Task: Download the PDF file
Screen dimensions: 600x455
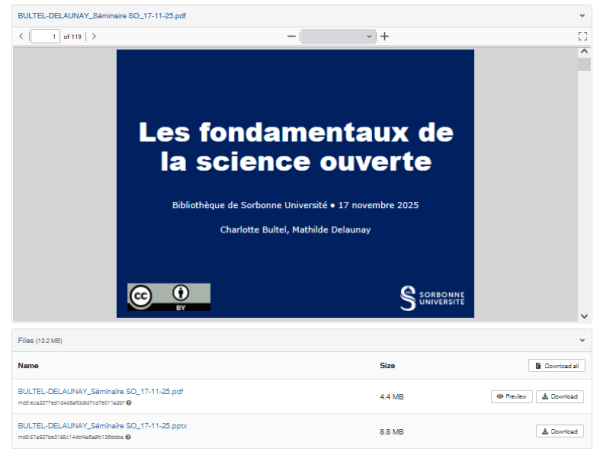Action: pyautogui.click(x=559, y=396)
